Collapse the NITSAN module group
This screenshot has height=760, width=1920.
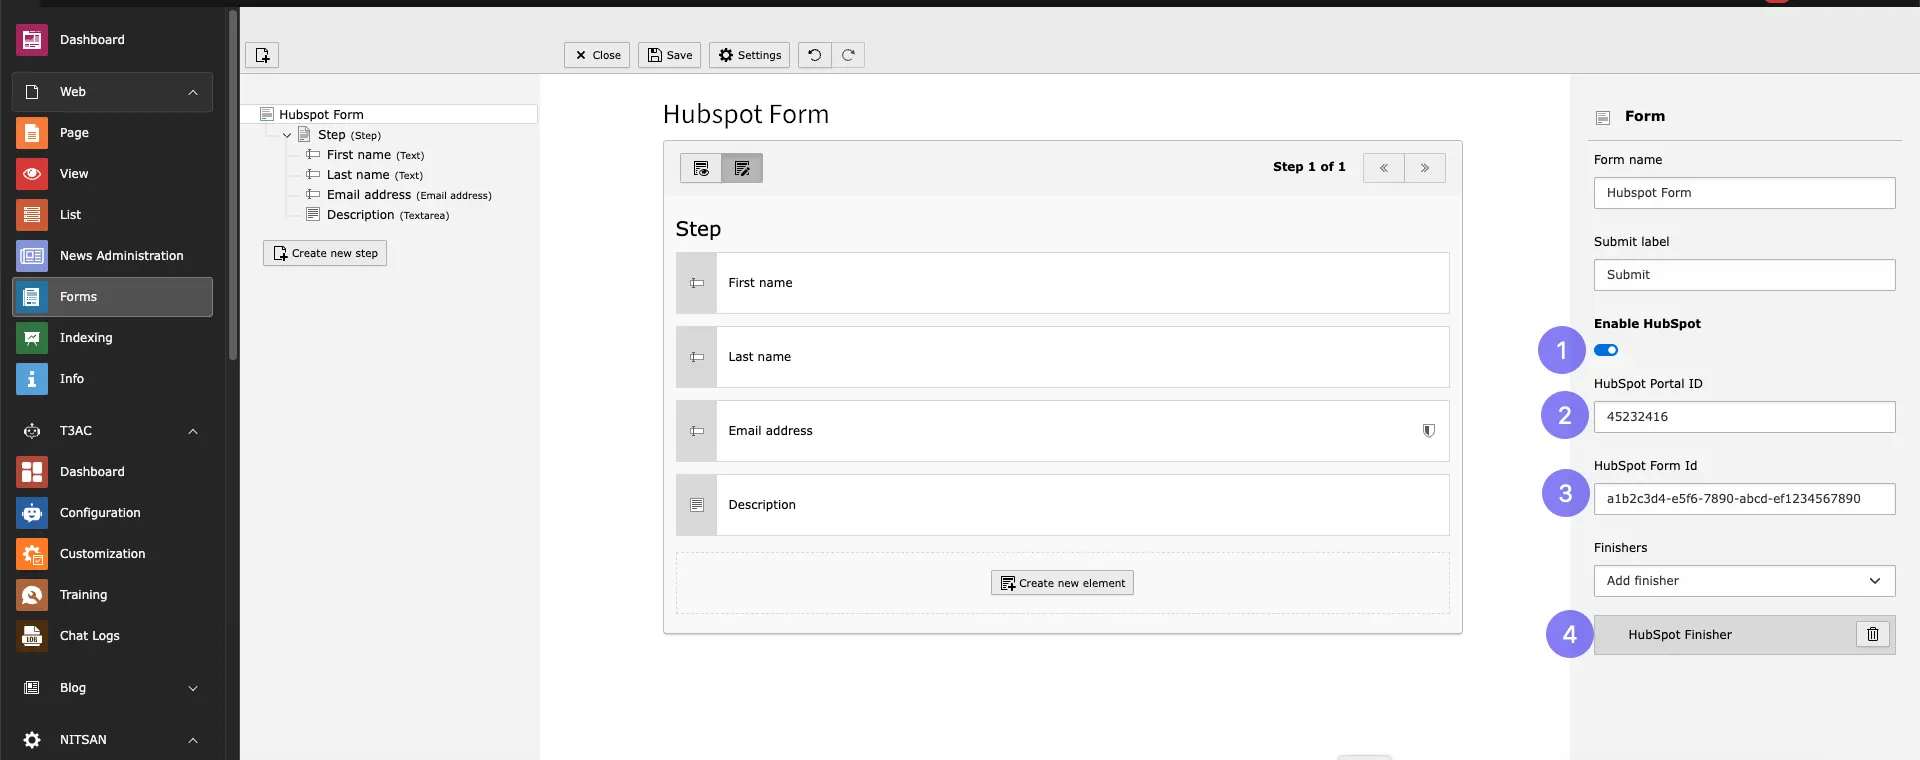point(193,740)
